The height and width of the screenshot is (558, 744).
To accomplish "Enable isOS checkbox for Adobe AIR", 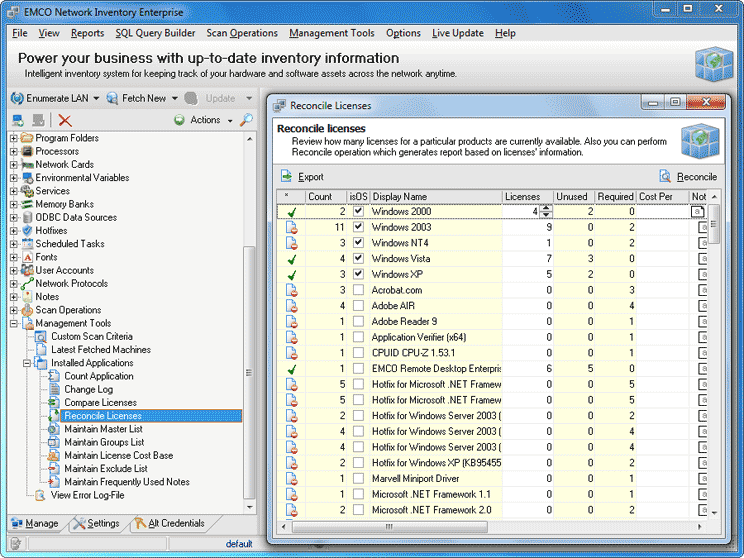I will (x=358, y=306).
